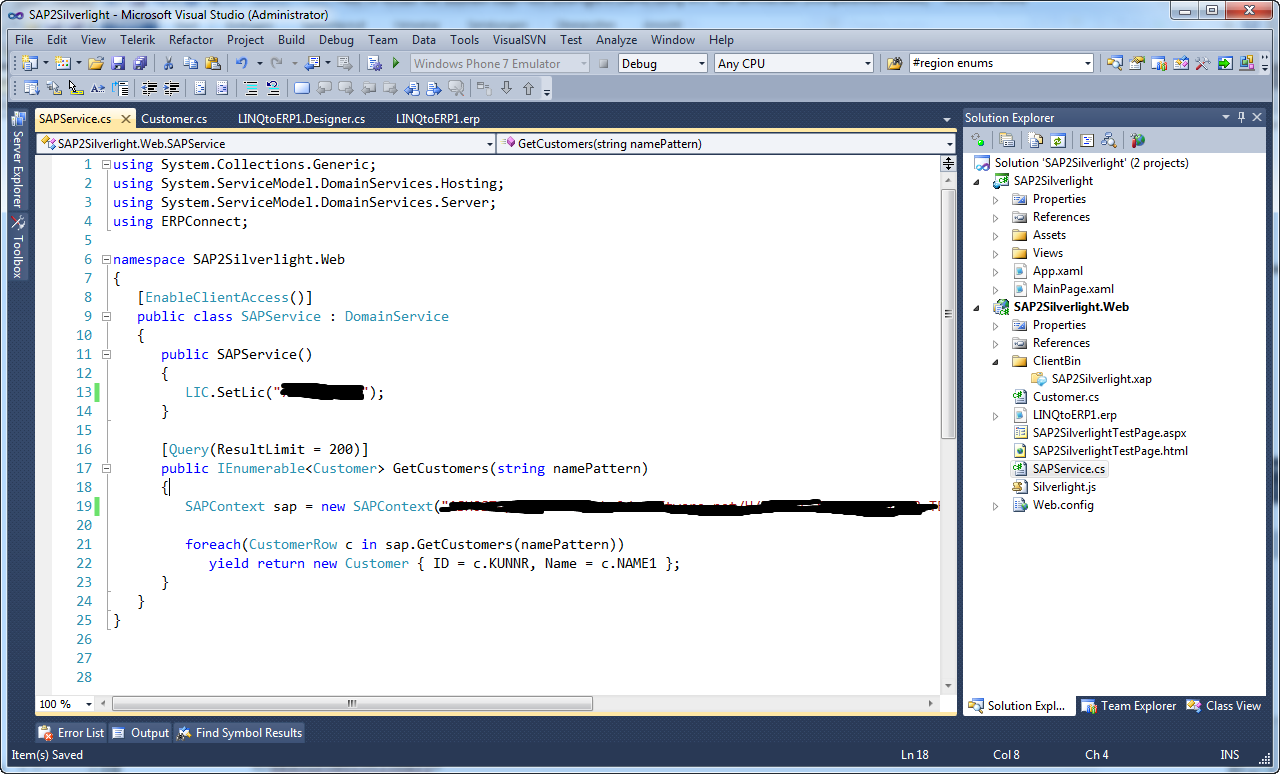Switch to the LINQtoERP1.erp tab
The width and height of the screenshot is (1280, 774).
[x=438, y=119]
